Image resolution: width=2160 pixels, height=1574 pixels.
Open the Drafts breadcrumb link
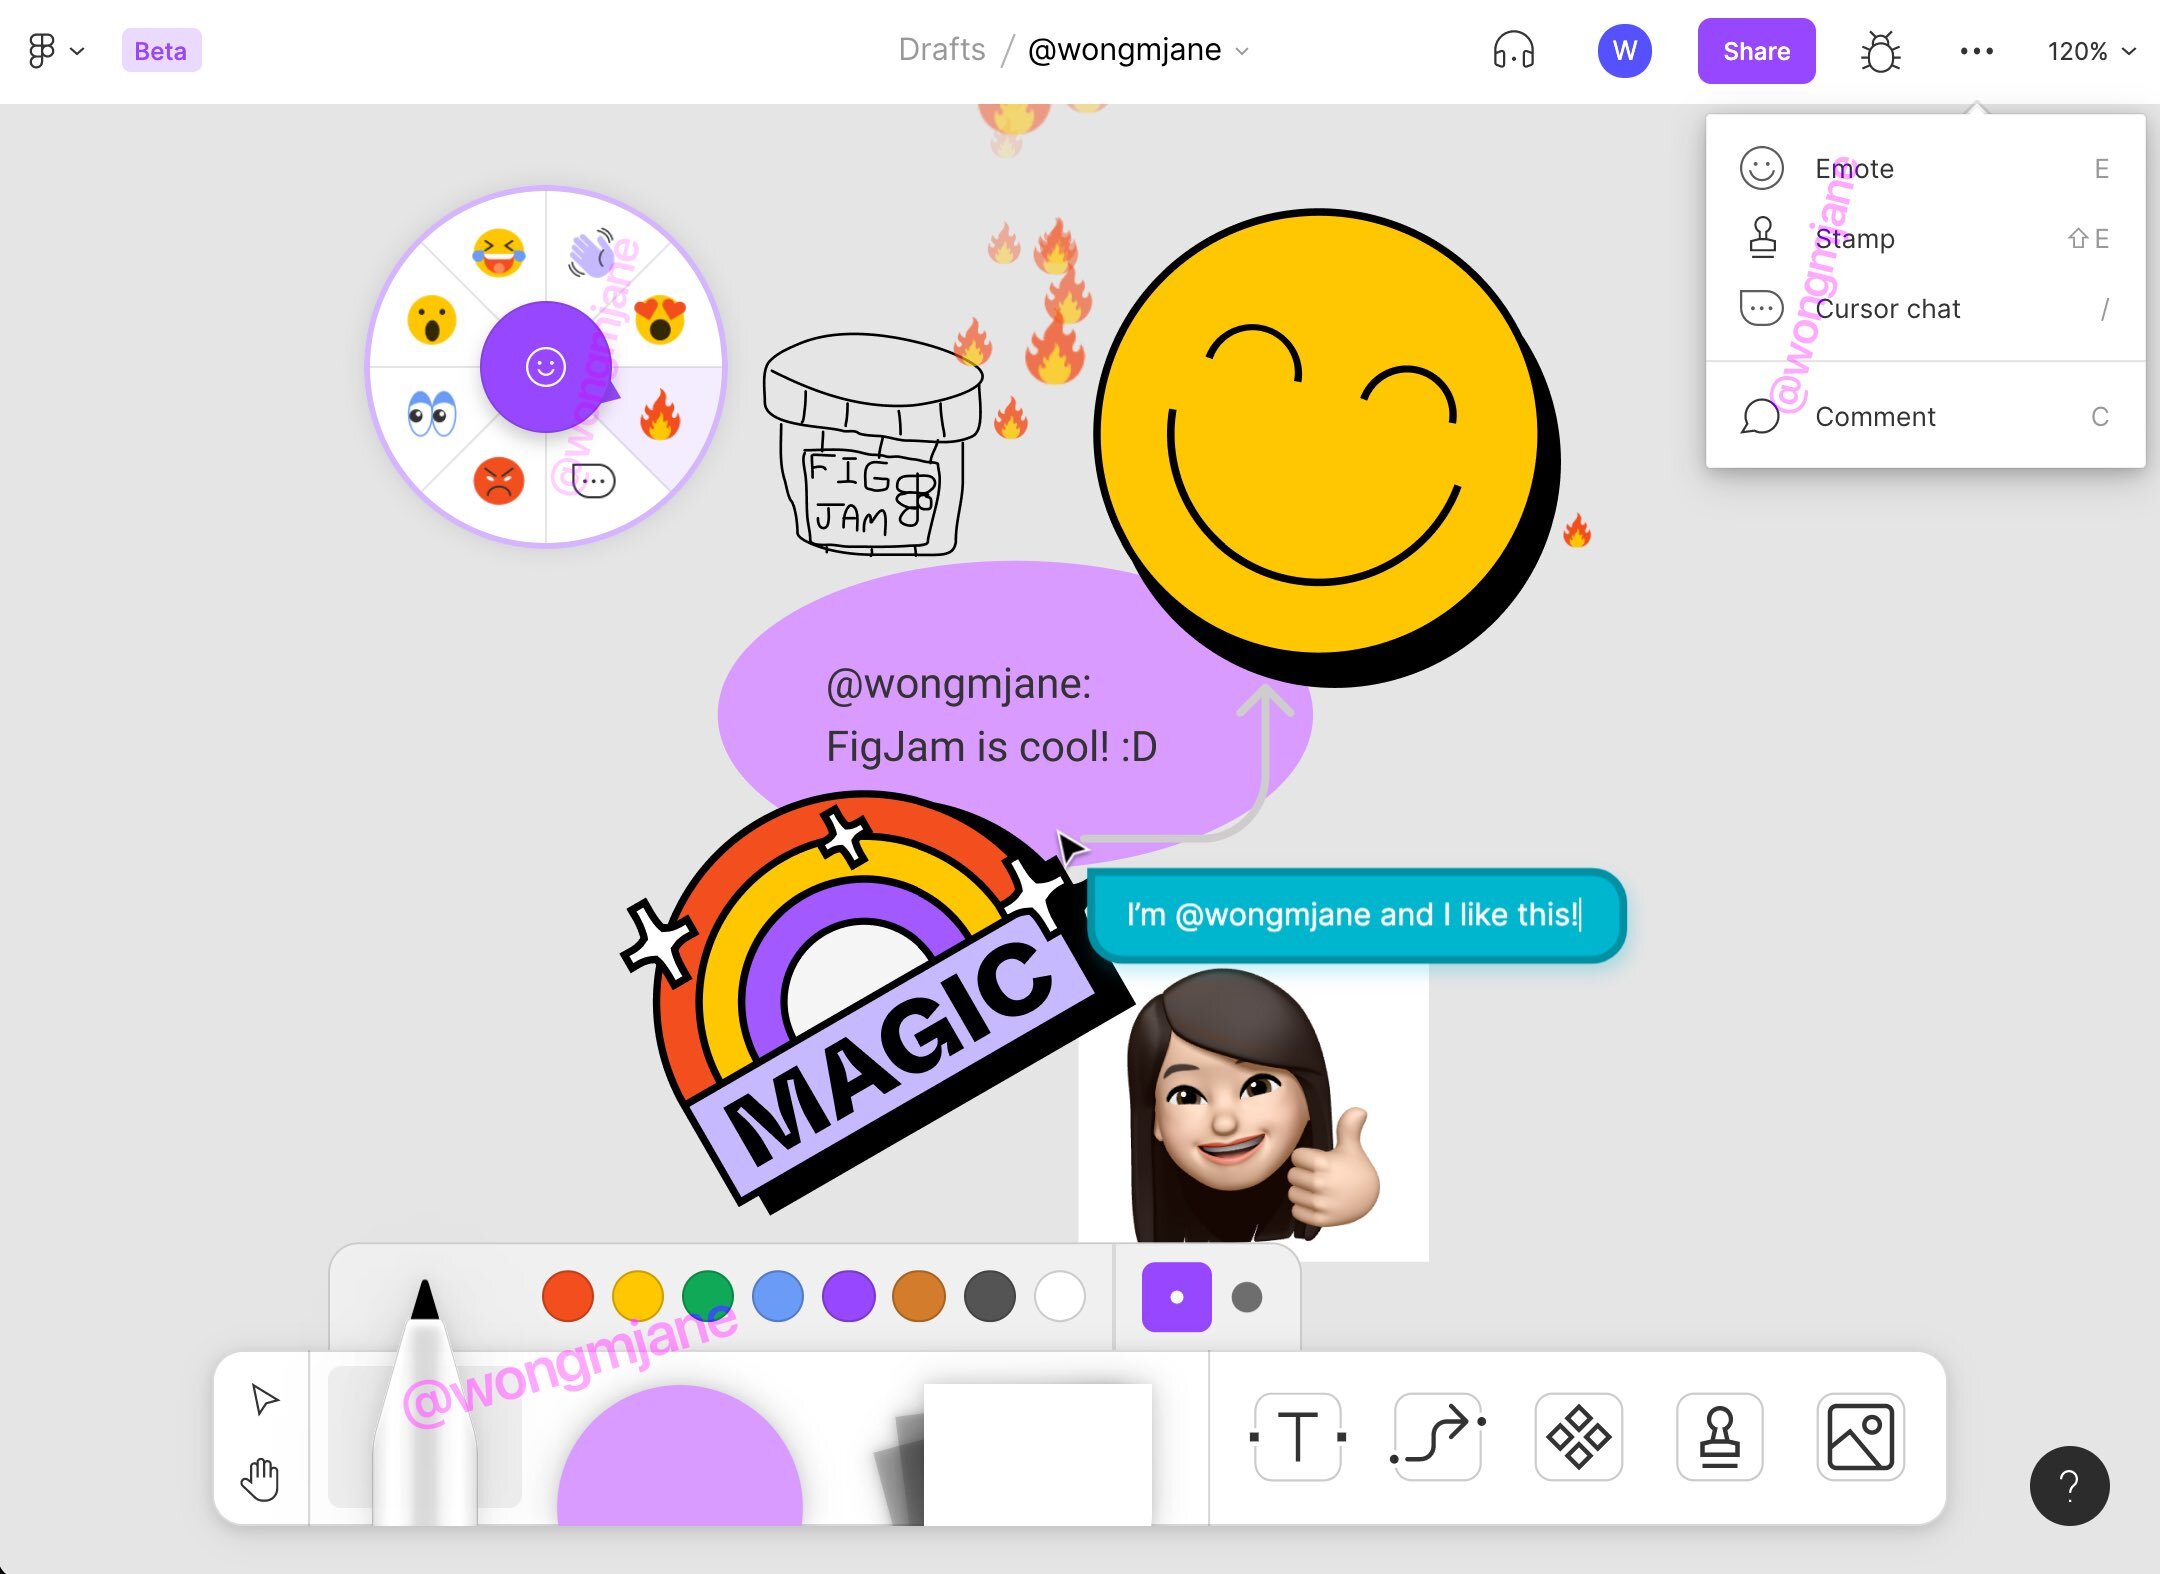941,50
